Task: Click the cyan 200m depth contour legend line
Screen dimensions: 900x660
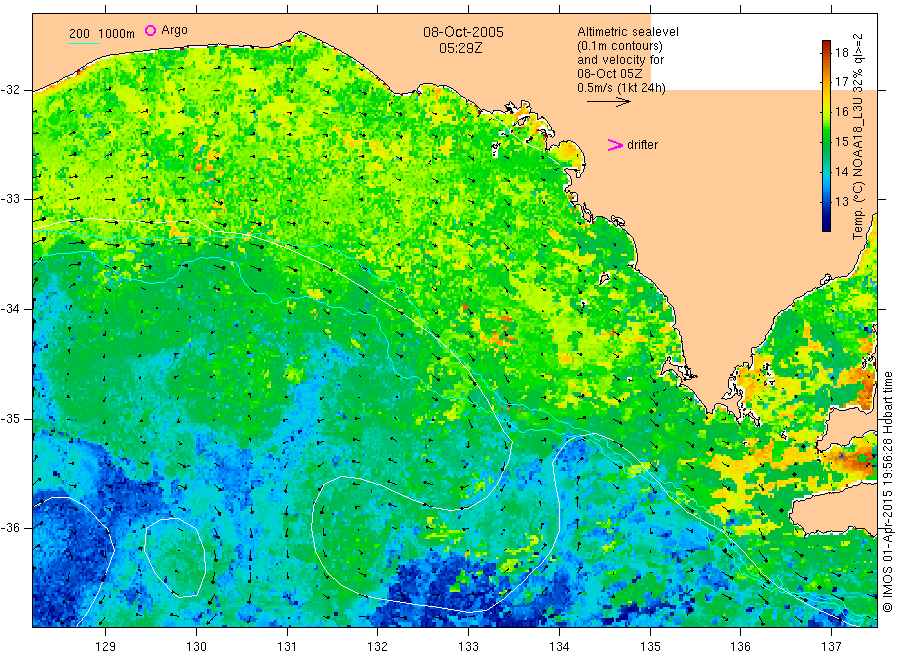Action: pyautogui.click(x=84, y=43)
